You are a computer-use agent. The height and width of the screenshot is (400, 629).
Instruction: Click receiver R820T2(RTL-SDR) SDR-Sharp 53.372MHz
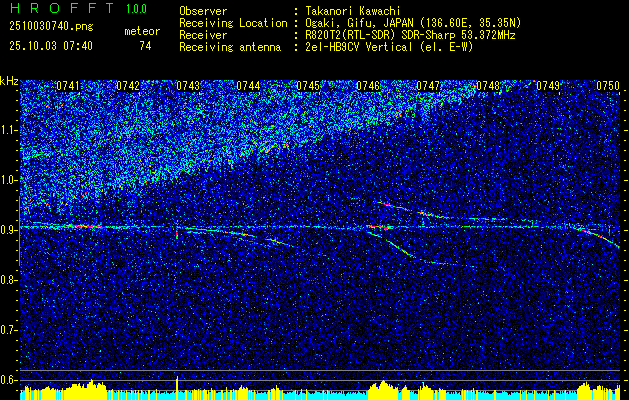point(410,35)
